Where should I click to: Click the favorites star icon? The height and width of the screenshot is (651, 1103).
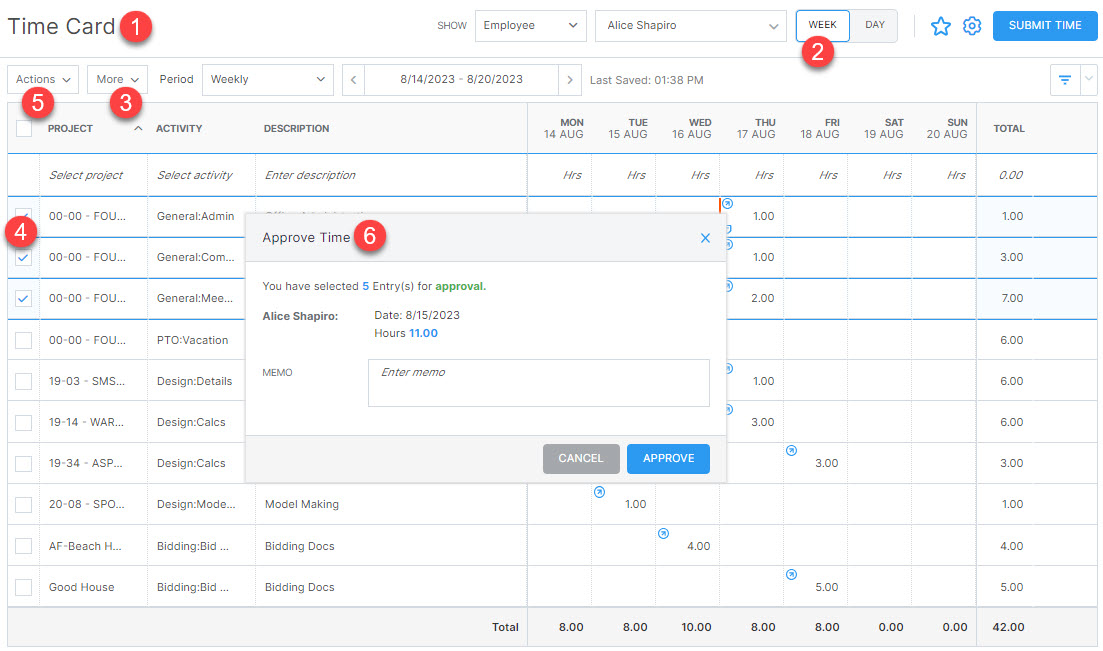pyautogui.click(x=941, y=26)
